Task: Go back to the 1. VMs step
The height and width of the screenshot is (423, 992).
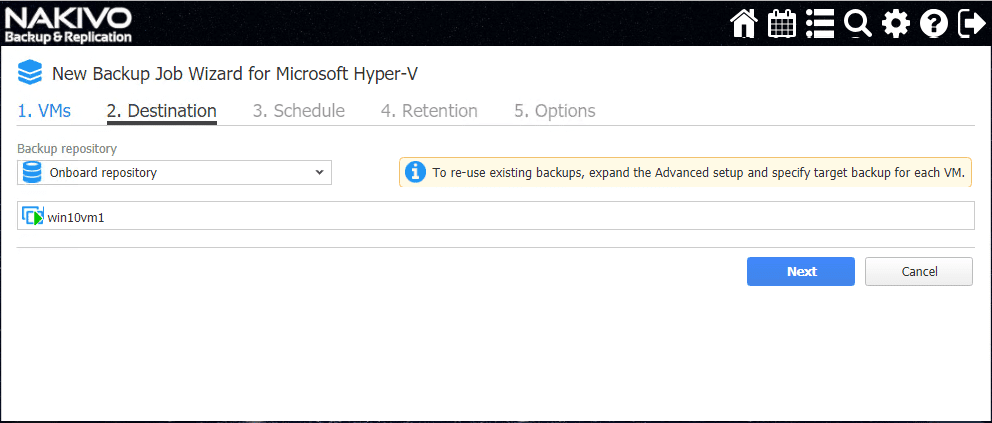Action: pos(44,111)
